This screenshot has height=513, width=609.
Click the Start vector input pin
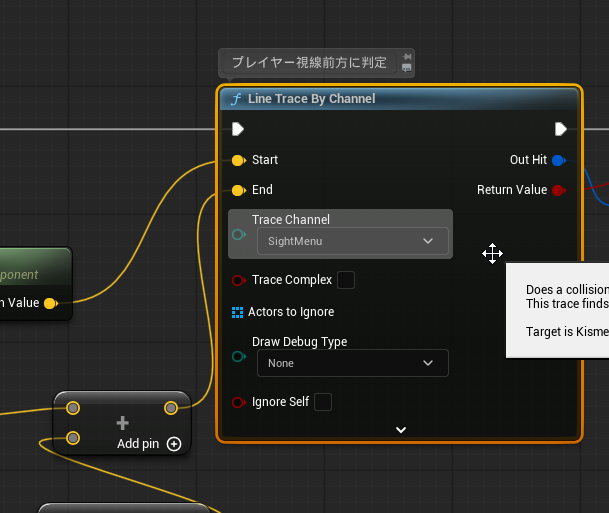[x=238, y=160]
